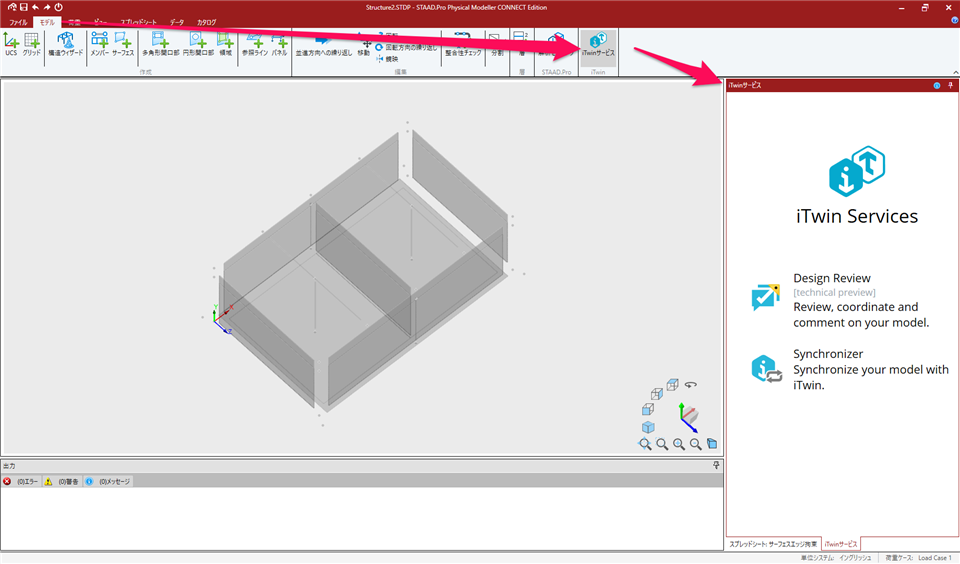Image resolution: width=960 pixels, height=564 pixels.
Task: Collapse the ribbon with chevron
Action: point(956,72)
